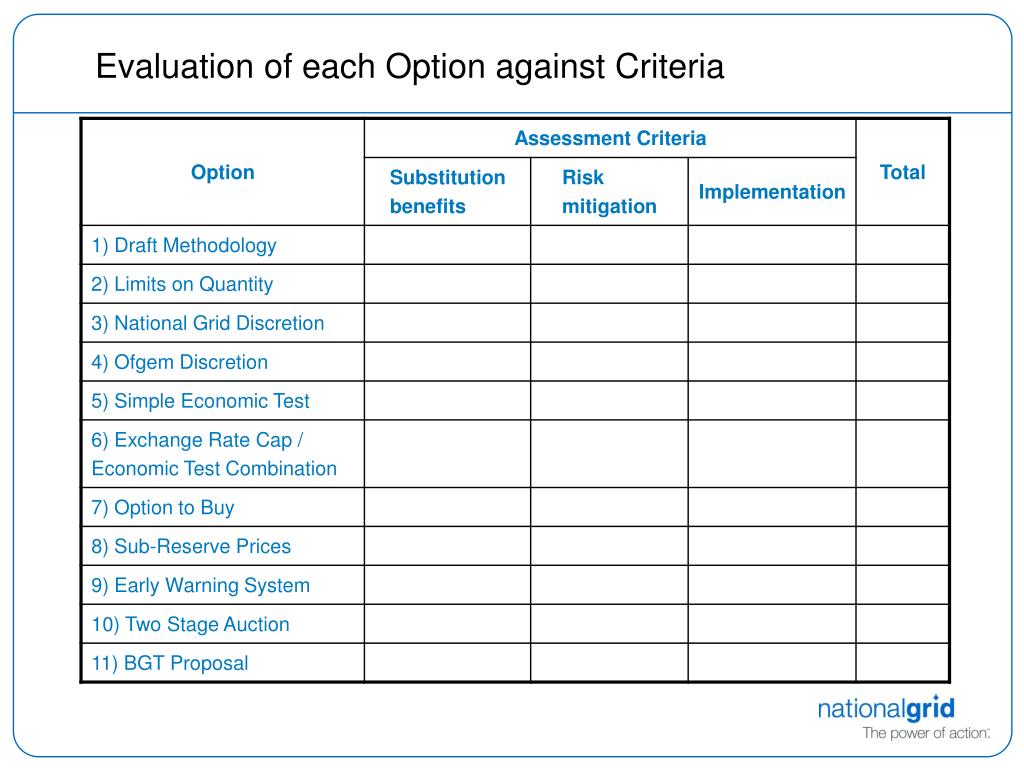Image resolution: width=1024 pixels, height=768 pixels.
Task: Click the nationalgrid logo
Action: click(886, 709)
